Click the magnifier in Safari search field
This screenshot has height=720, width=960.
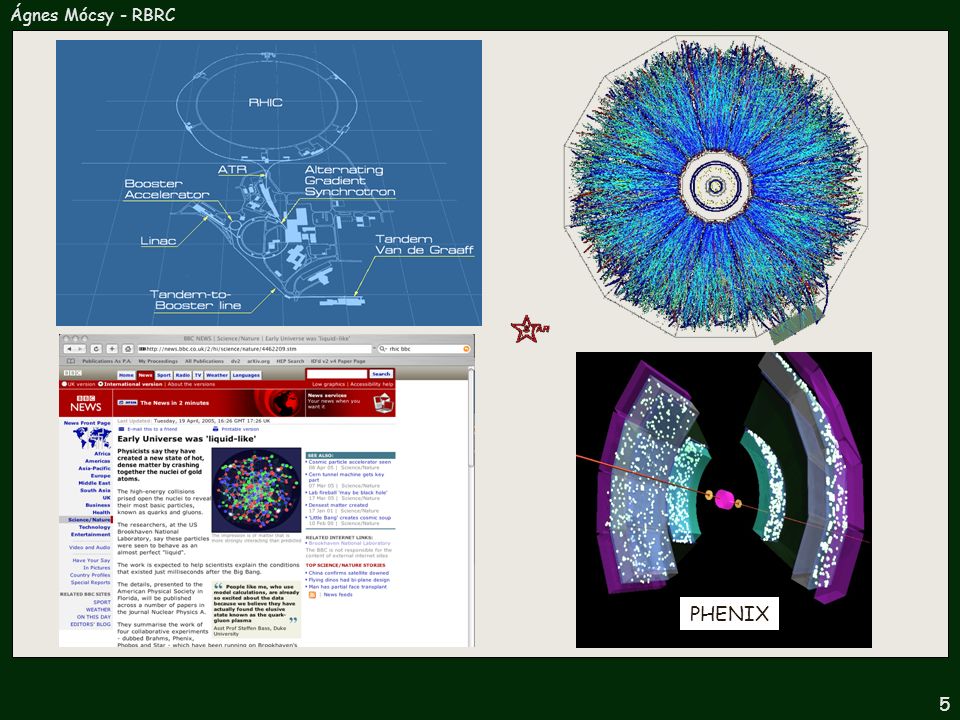point(383,349)
